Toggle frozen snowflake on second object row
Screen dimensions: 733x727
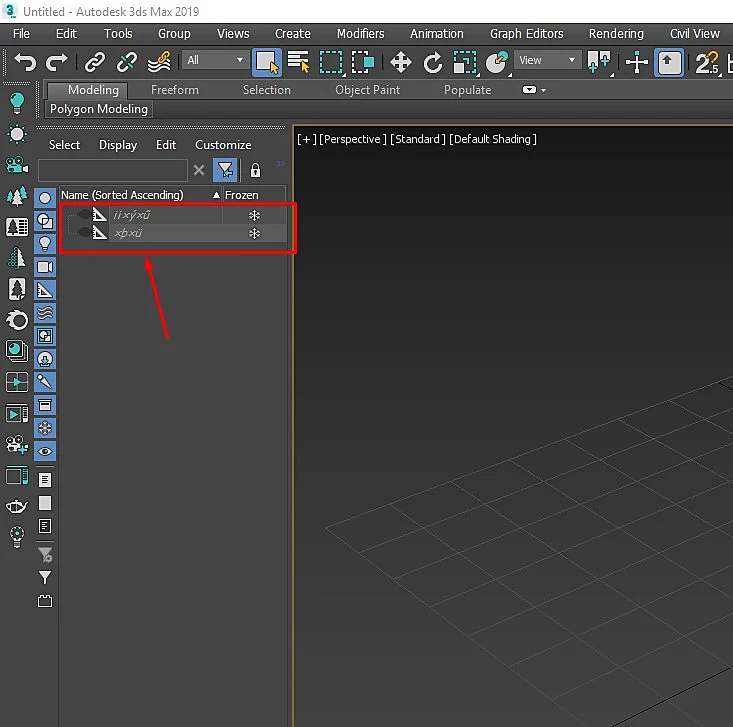(254, 233)
